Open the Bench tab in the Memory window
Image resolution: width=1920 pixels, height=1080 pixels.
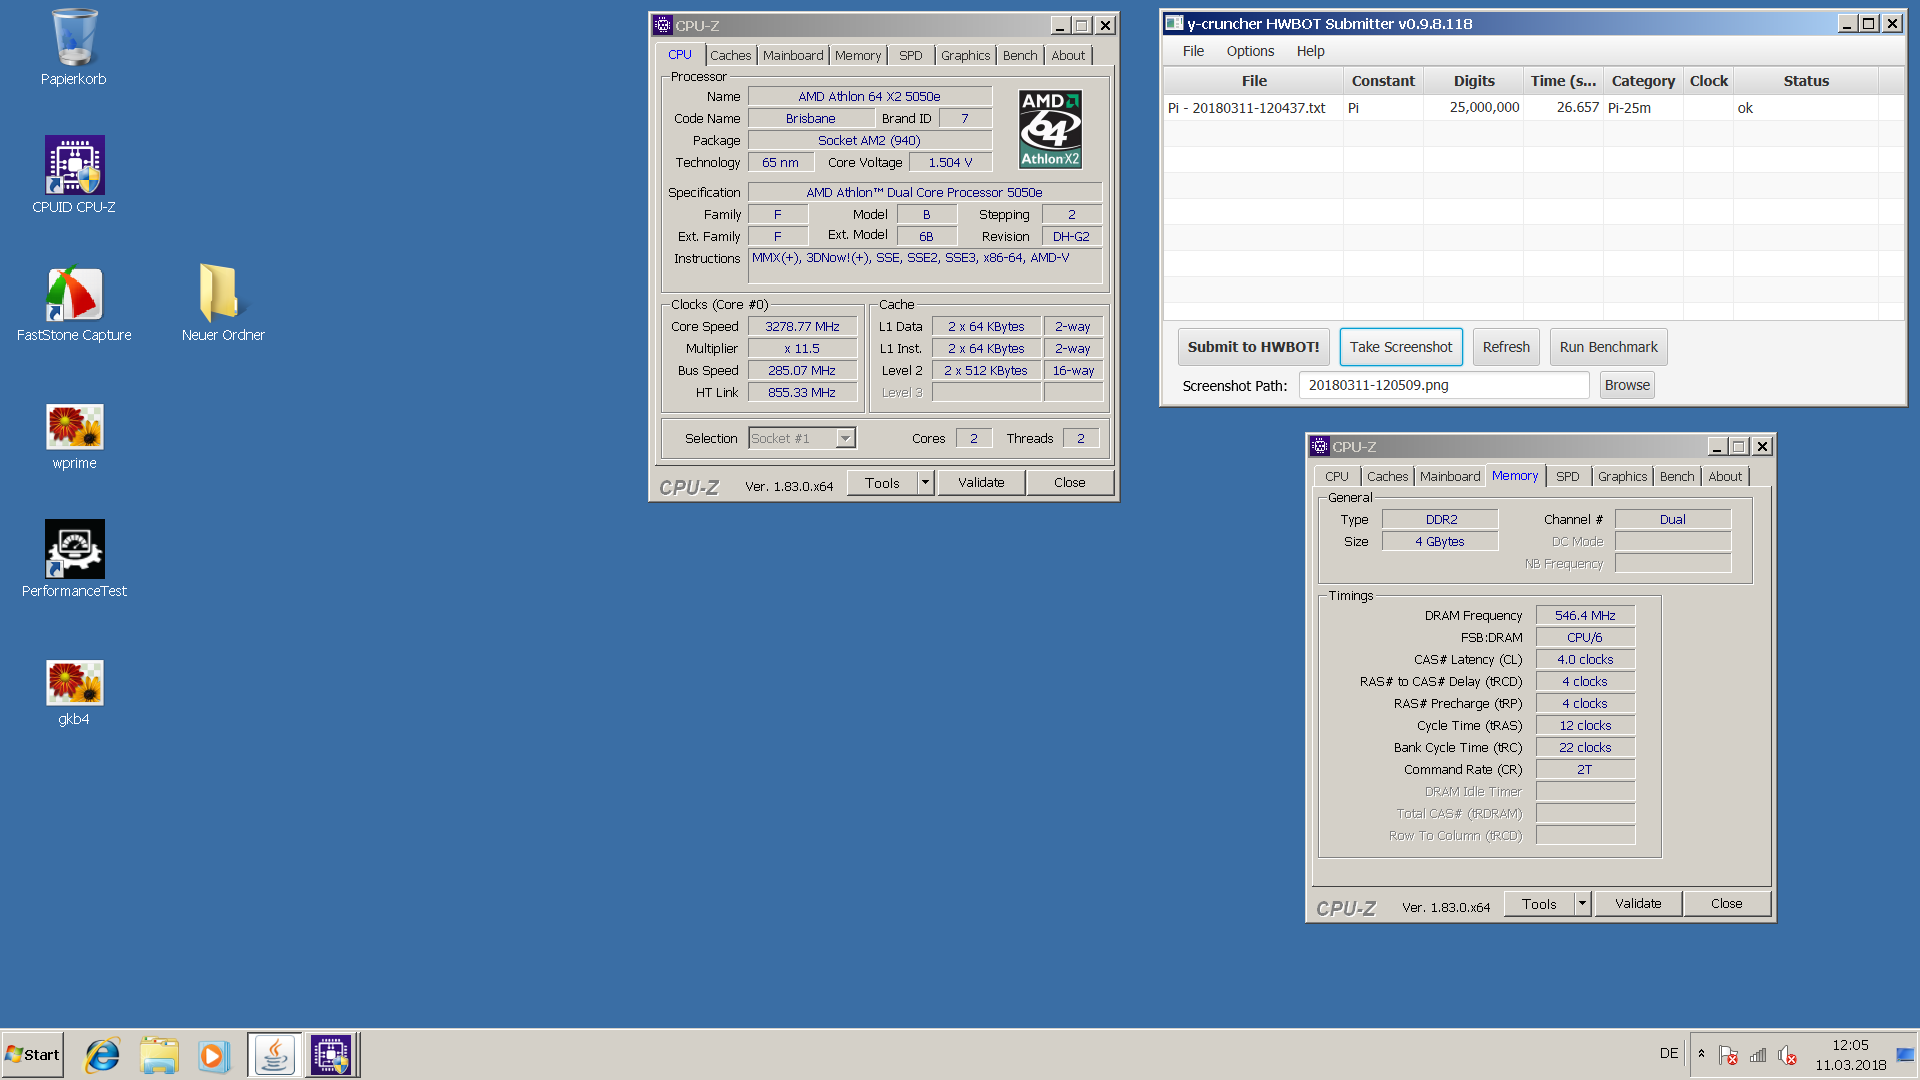[x=1677, y=477]
